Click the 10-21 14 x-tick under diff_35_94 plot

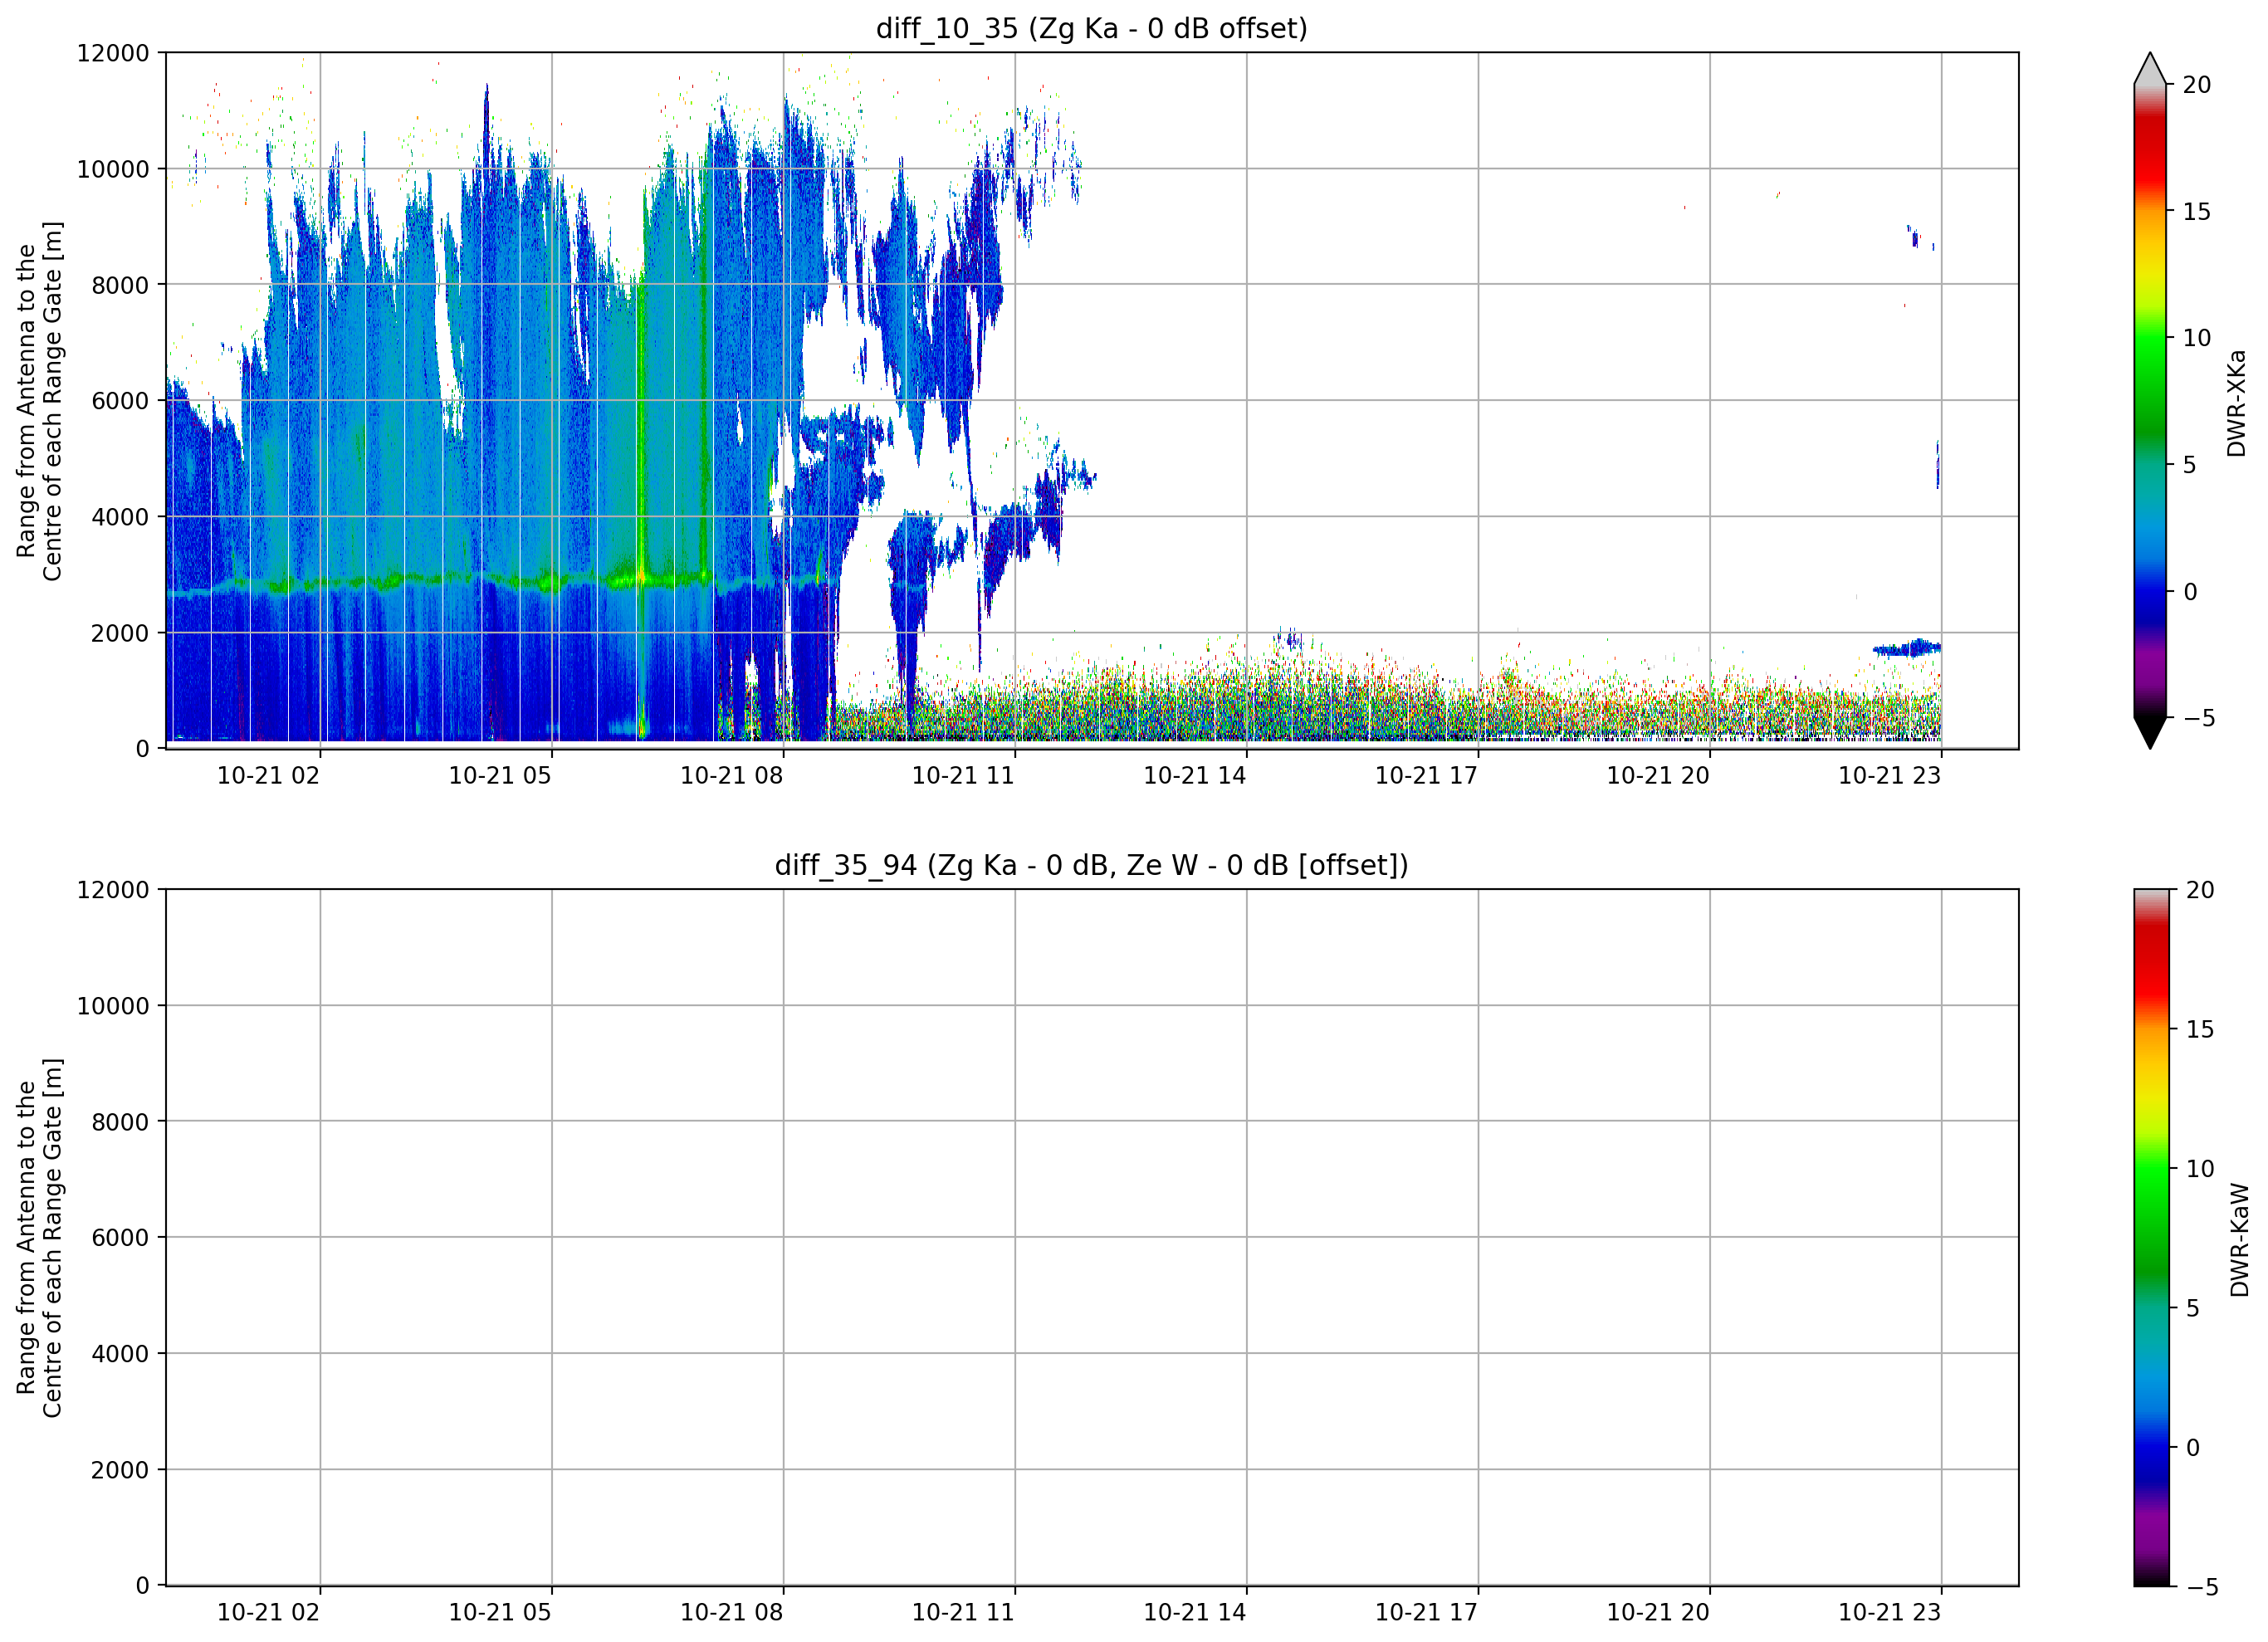(1195, 1613)
